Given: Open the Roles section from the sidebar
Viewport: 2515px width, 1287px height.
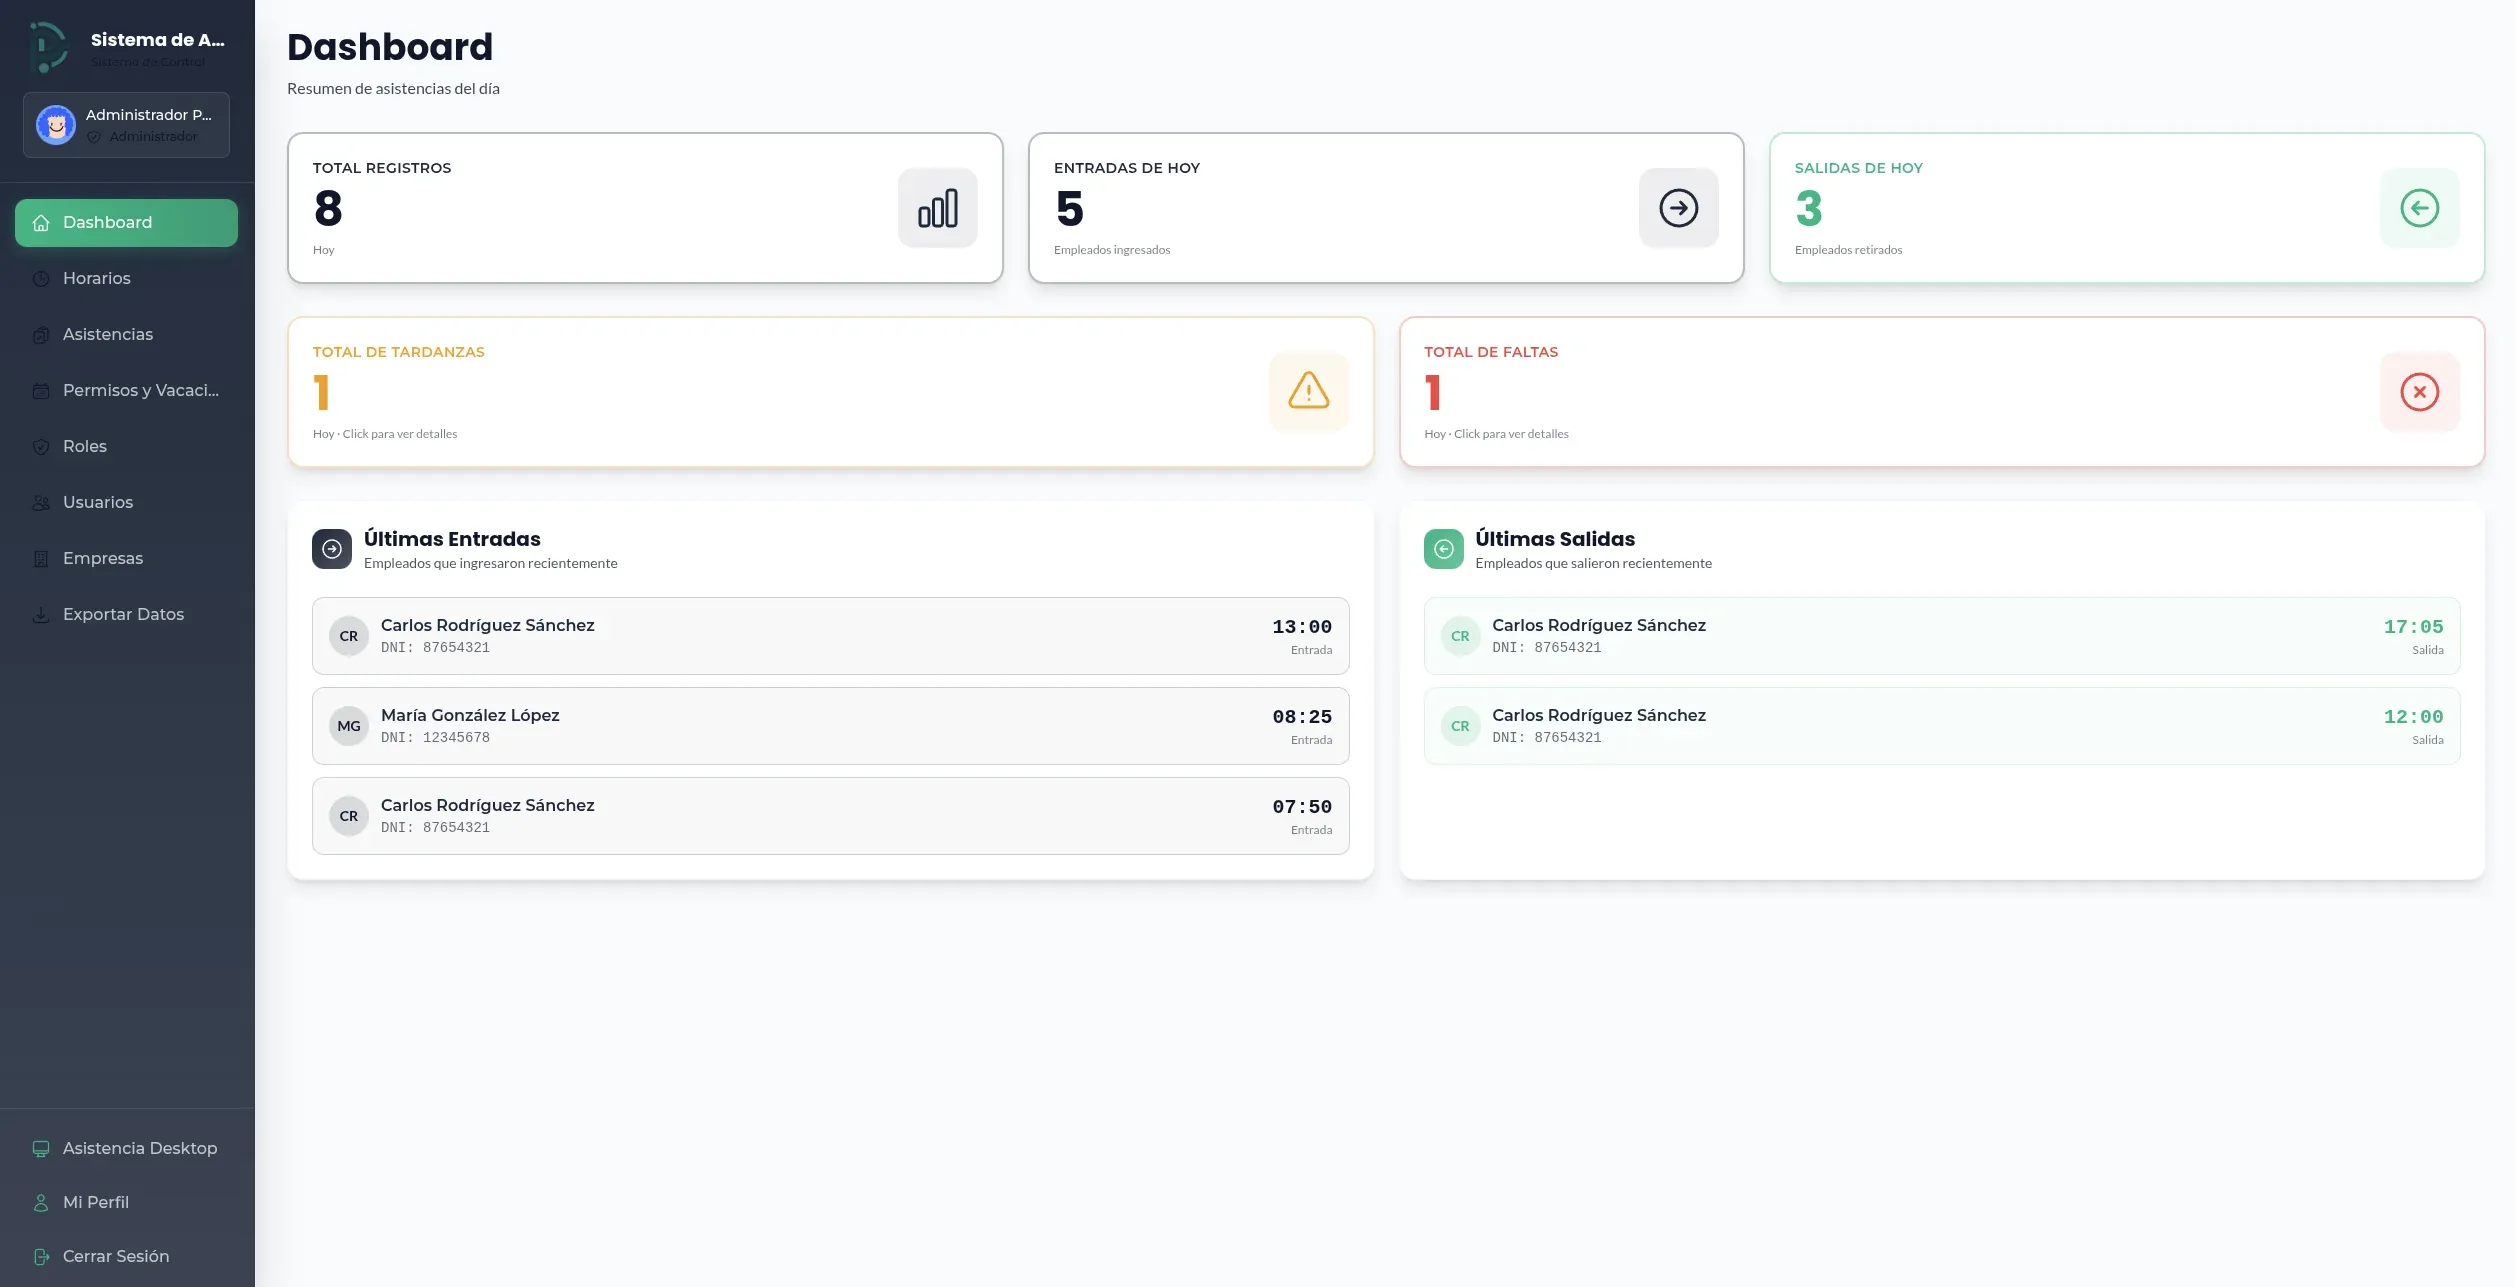Looking at the screenshot, I should (84, 446).
